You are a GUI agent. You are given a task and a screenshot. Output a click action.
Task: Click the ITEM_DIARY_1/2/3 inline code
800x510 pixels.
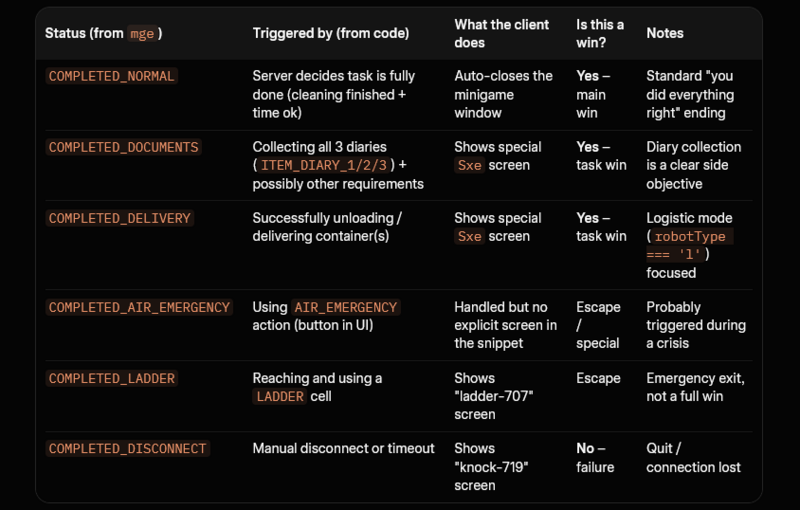tap(324, 165)
